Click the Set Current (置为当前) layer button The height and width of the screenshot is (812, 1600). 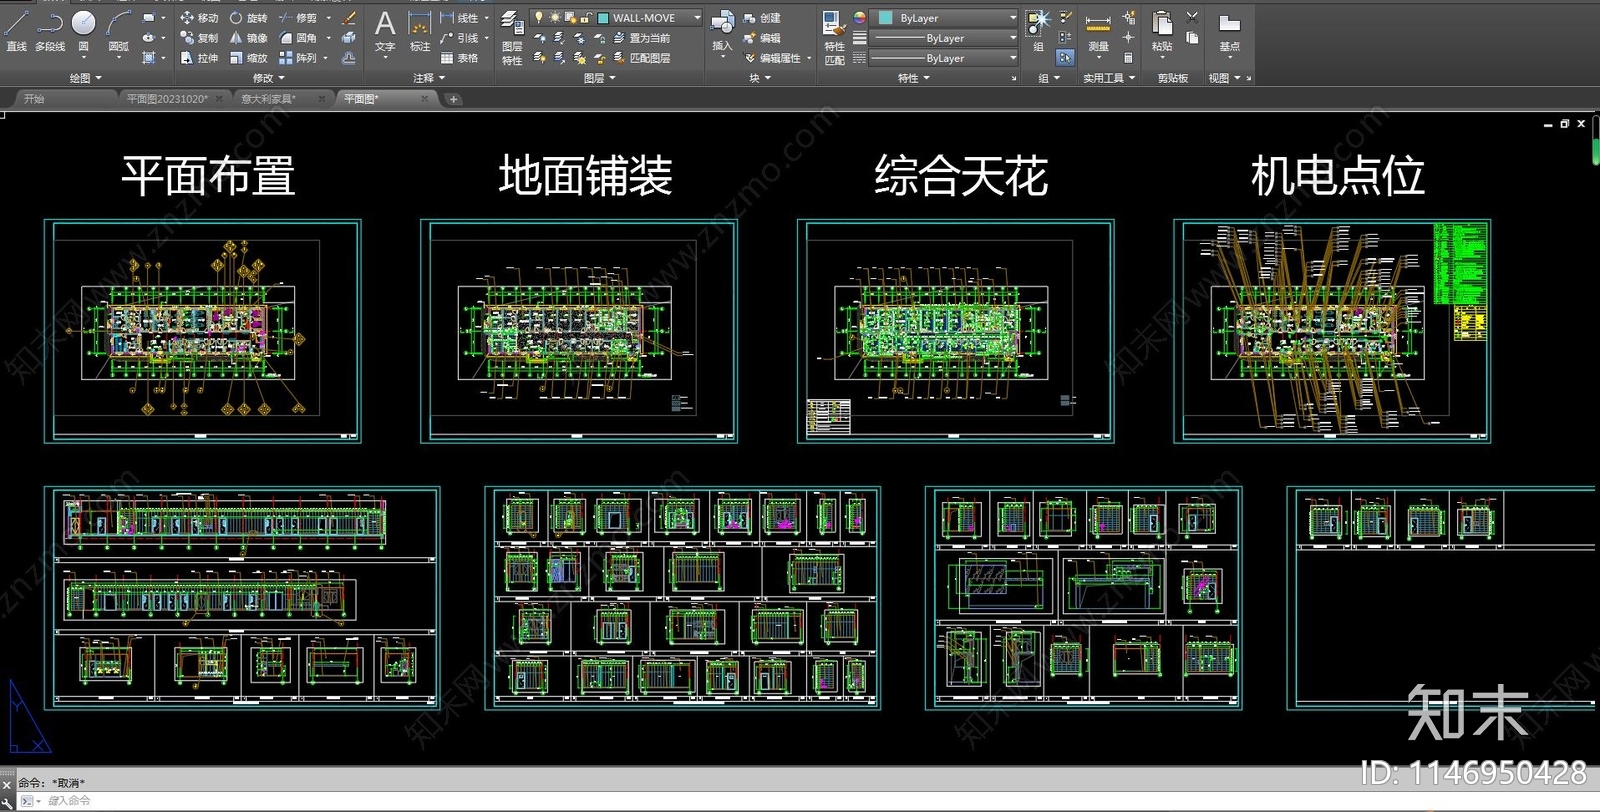click(x=641, y=38)
